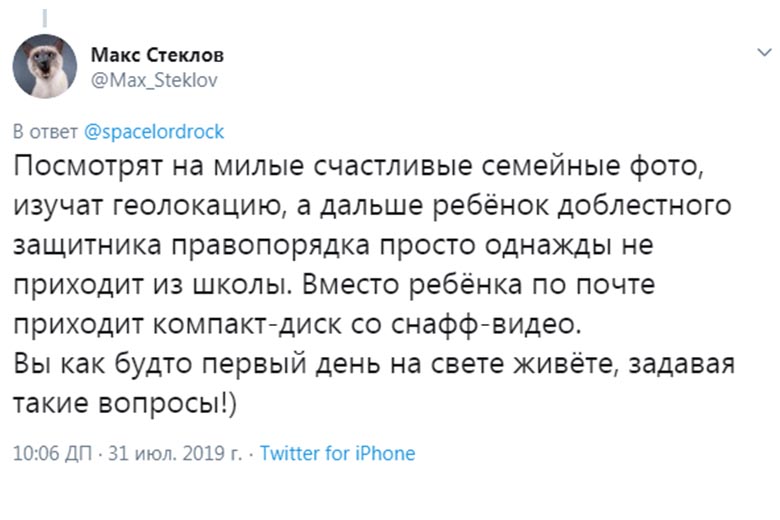Open the Siamese cat profile avatar

point(45,66)
